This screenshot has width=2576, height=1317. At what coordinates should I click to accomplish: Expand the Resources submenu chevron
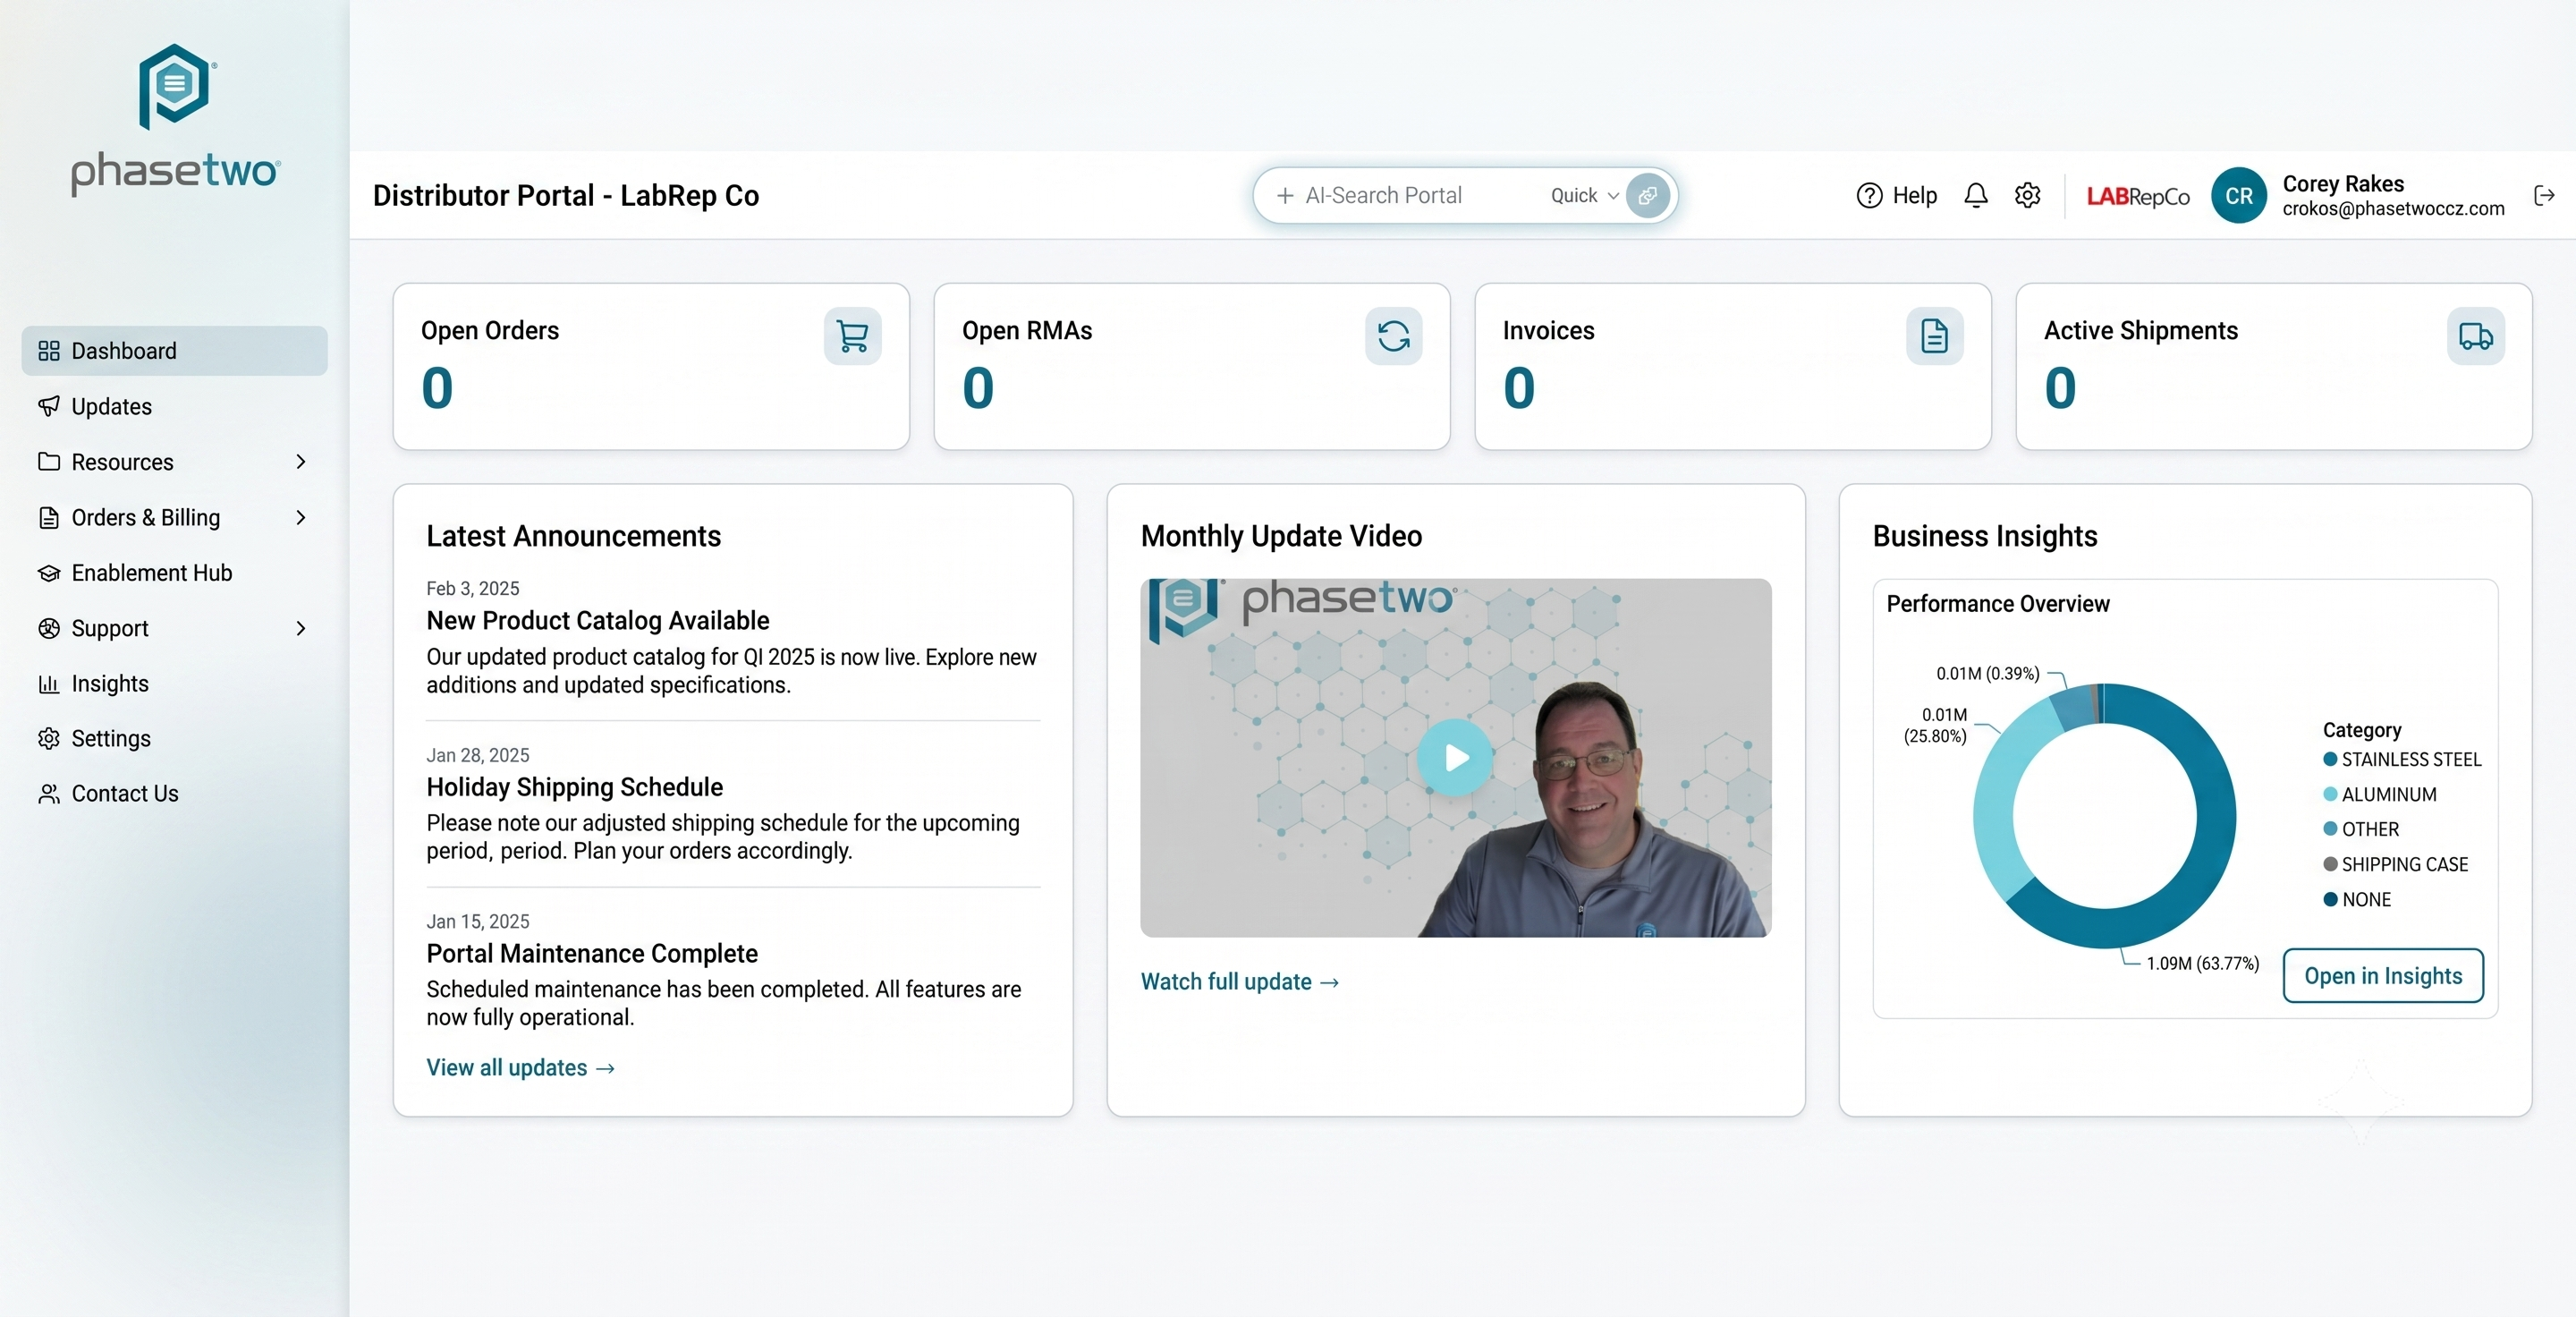click(x=300, y=461)
